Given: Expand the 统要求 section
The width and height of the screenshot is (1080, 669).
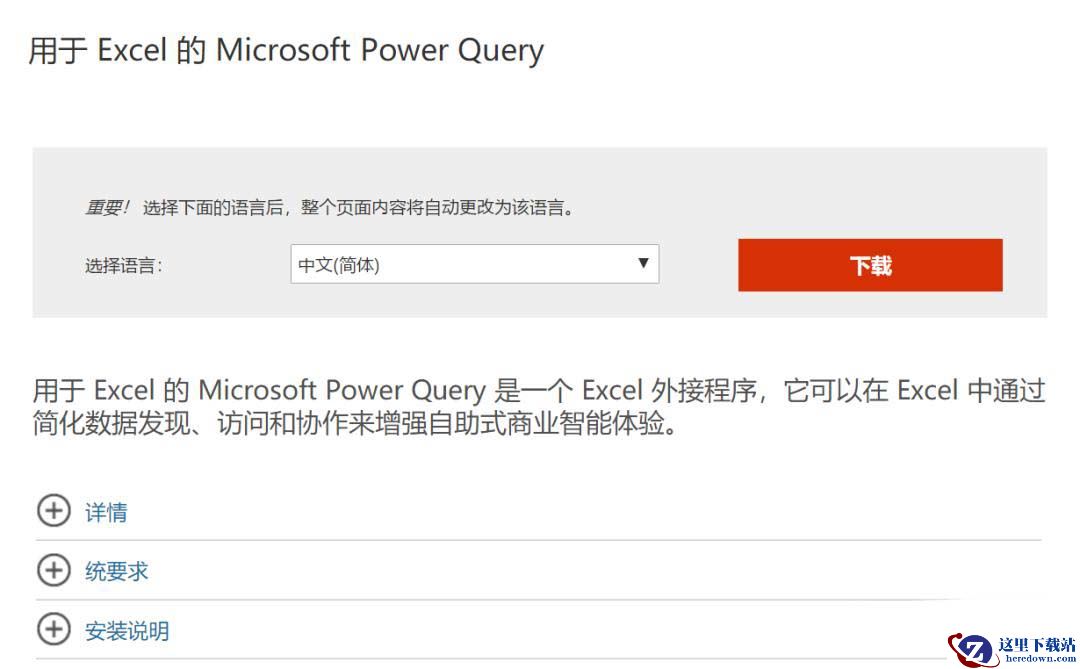Looking at the screenshot, I should [x=116, y=571].
